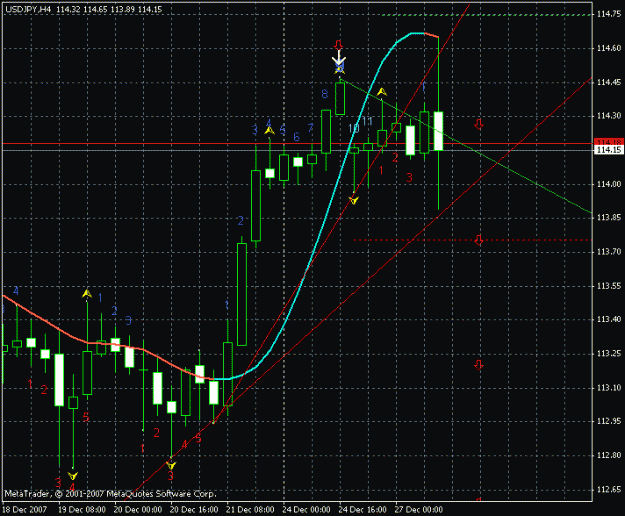Click the 114.45 price scale label
This screenshot has height=516, width=625.
609,82
